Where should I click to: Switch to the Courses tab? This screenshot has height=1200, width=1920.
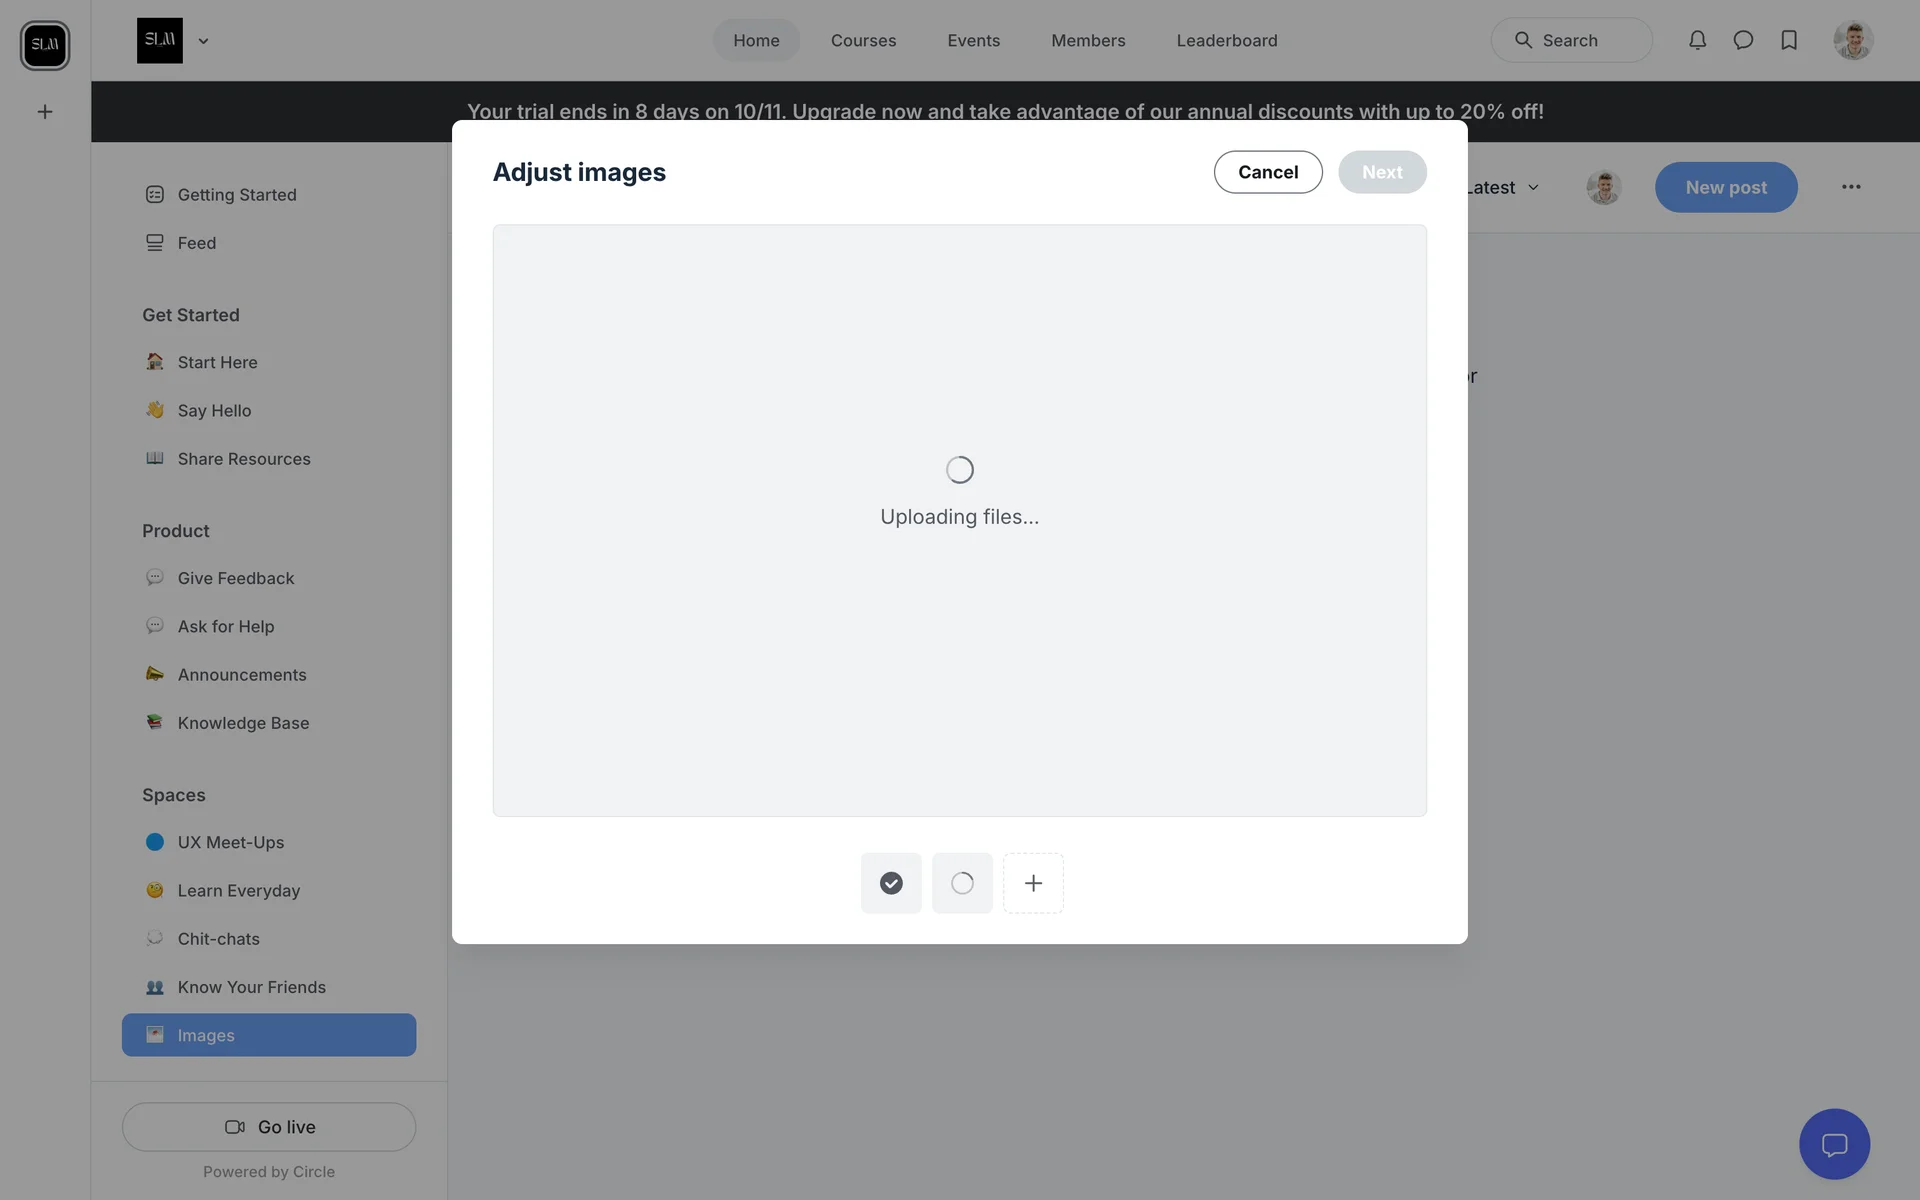[863, 41]
